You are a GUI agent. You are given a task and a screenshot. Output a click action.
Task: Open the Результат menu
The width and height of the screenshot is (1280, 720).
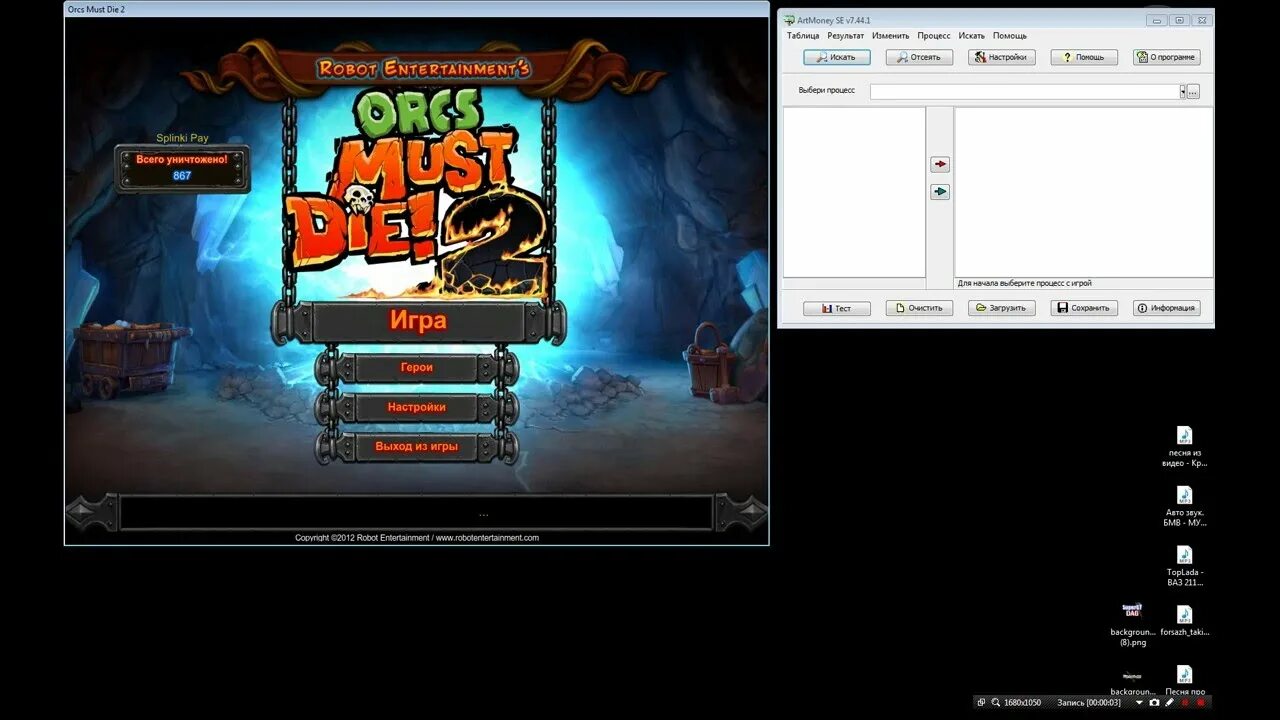click(846, 36)
